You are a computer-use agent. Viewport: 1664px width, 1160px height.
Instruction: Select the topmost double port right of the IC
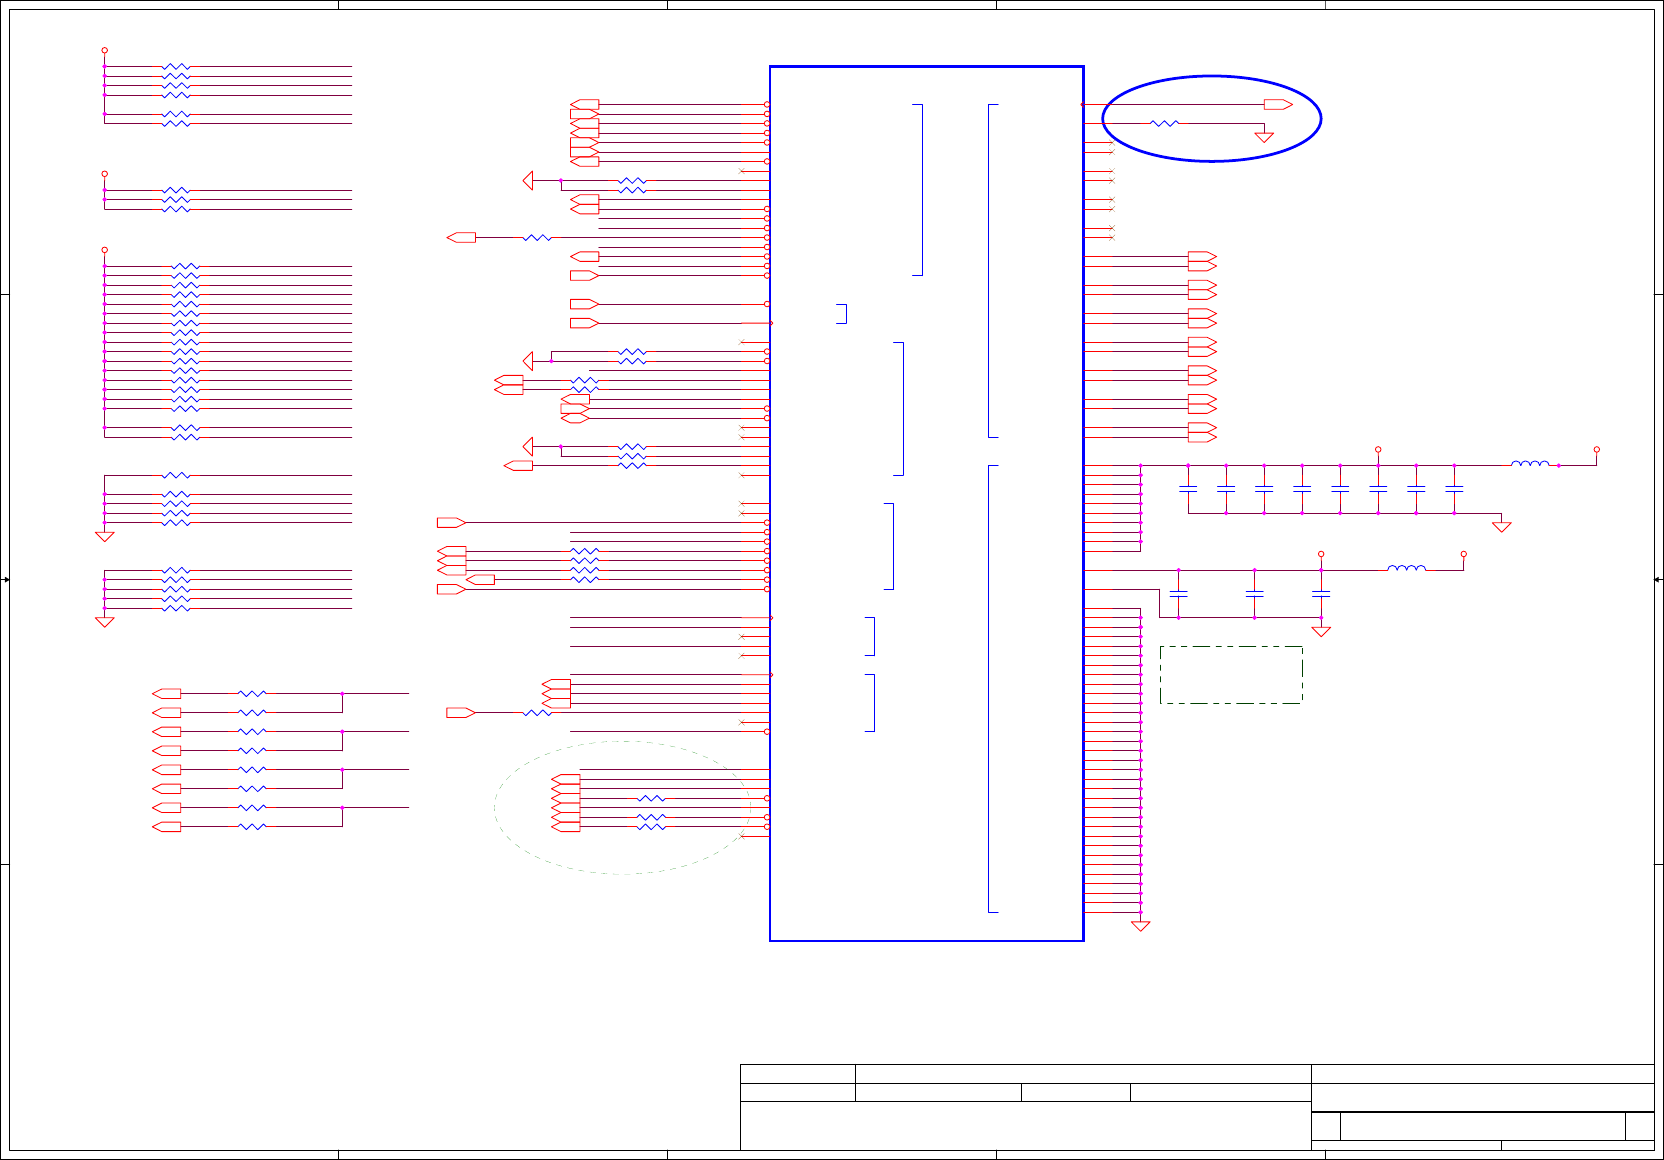click(1202, 261)
